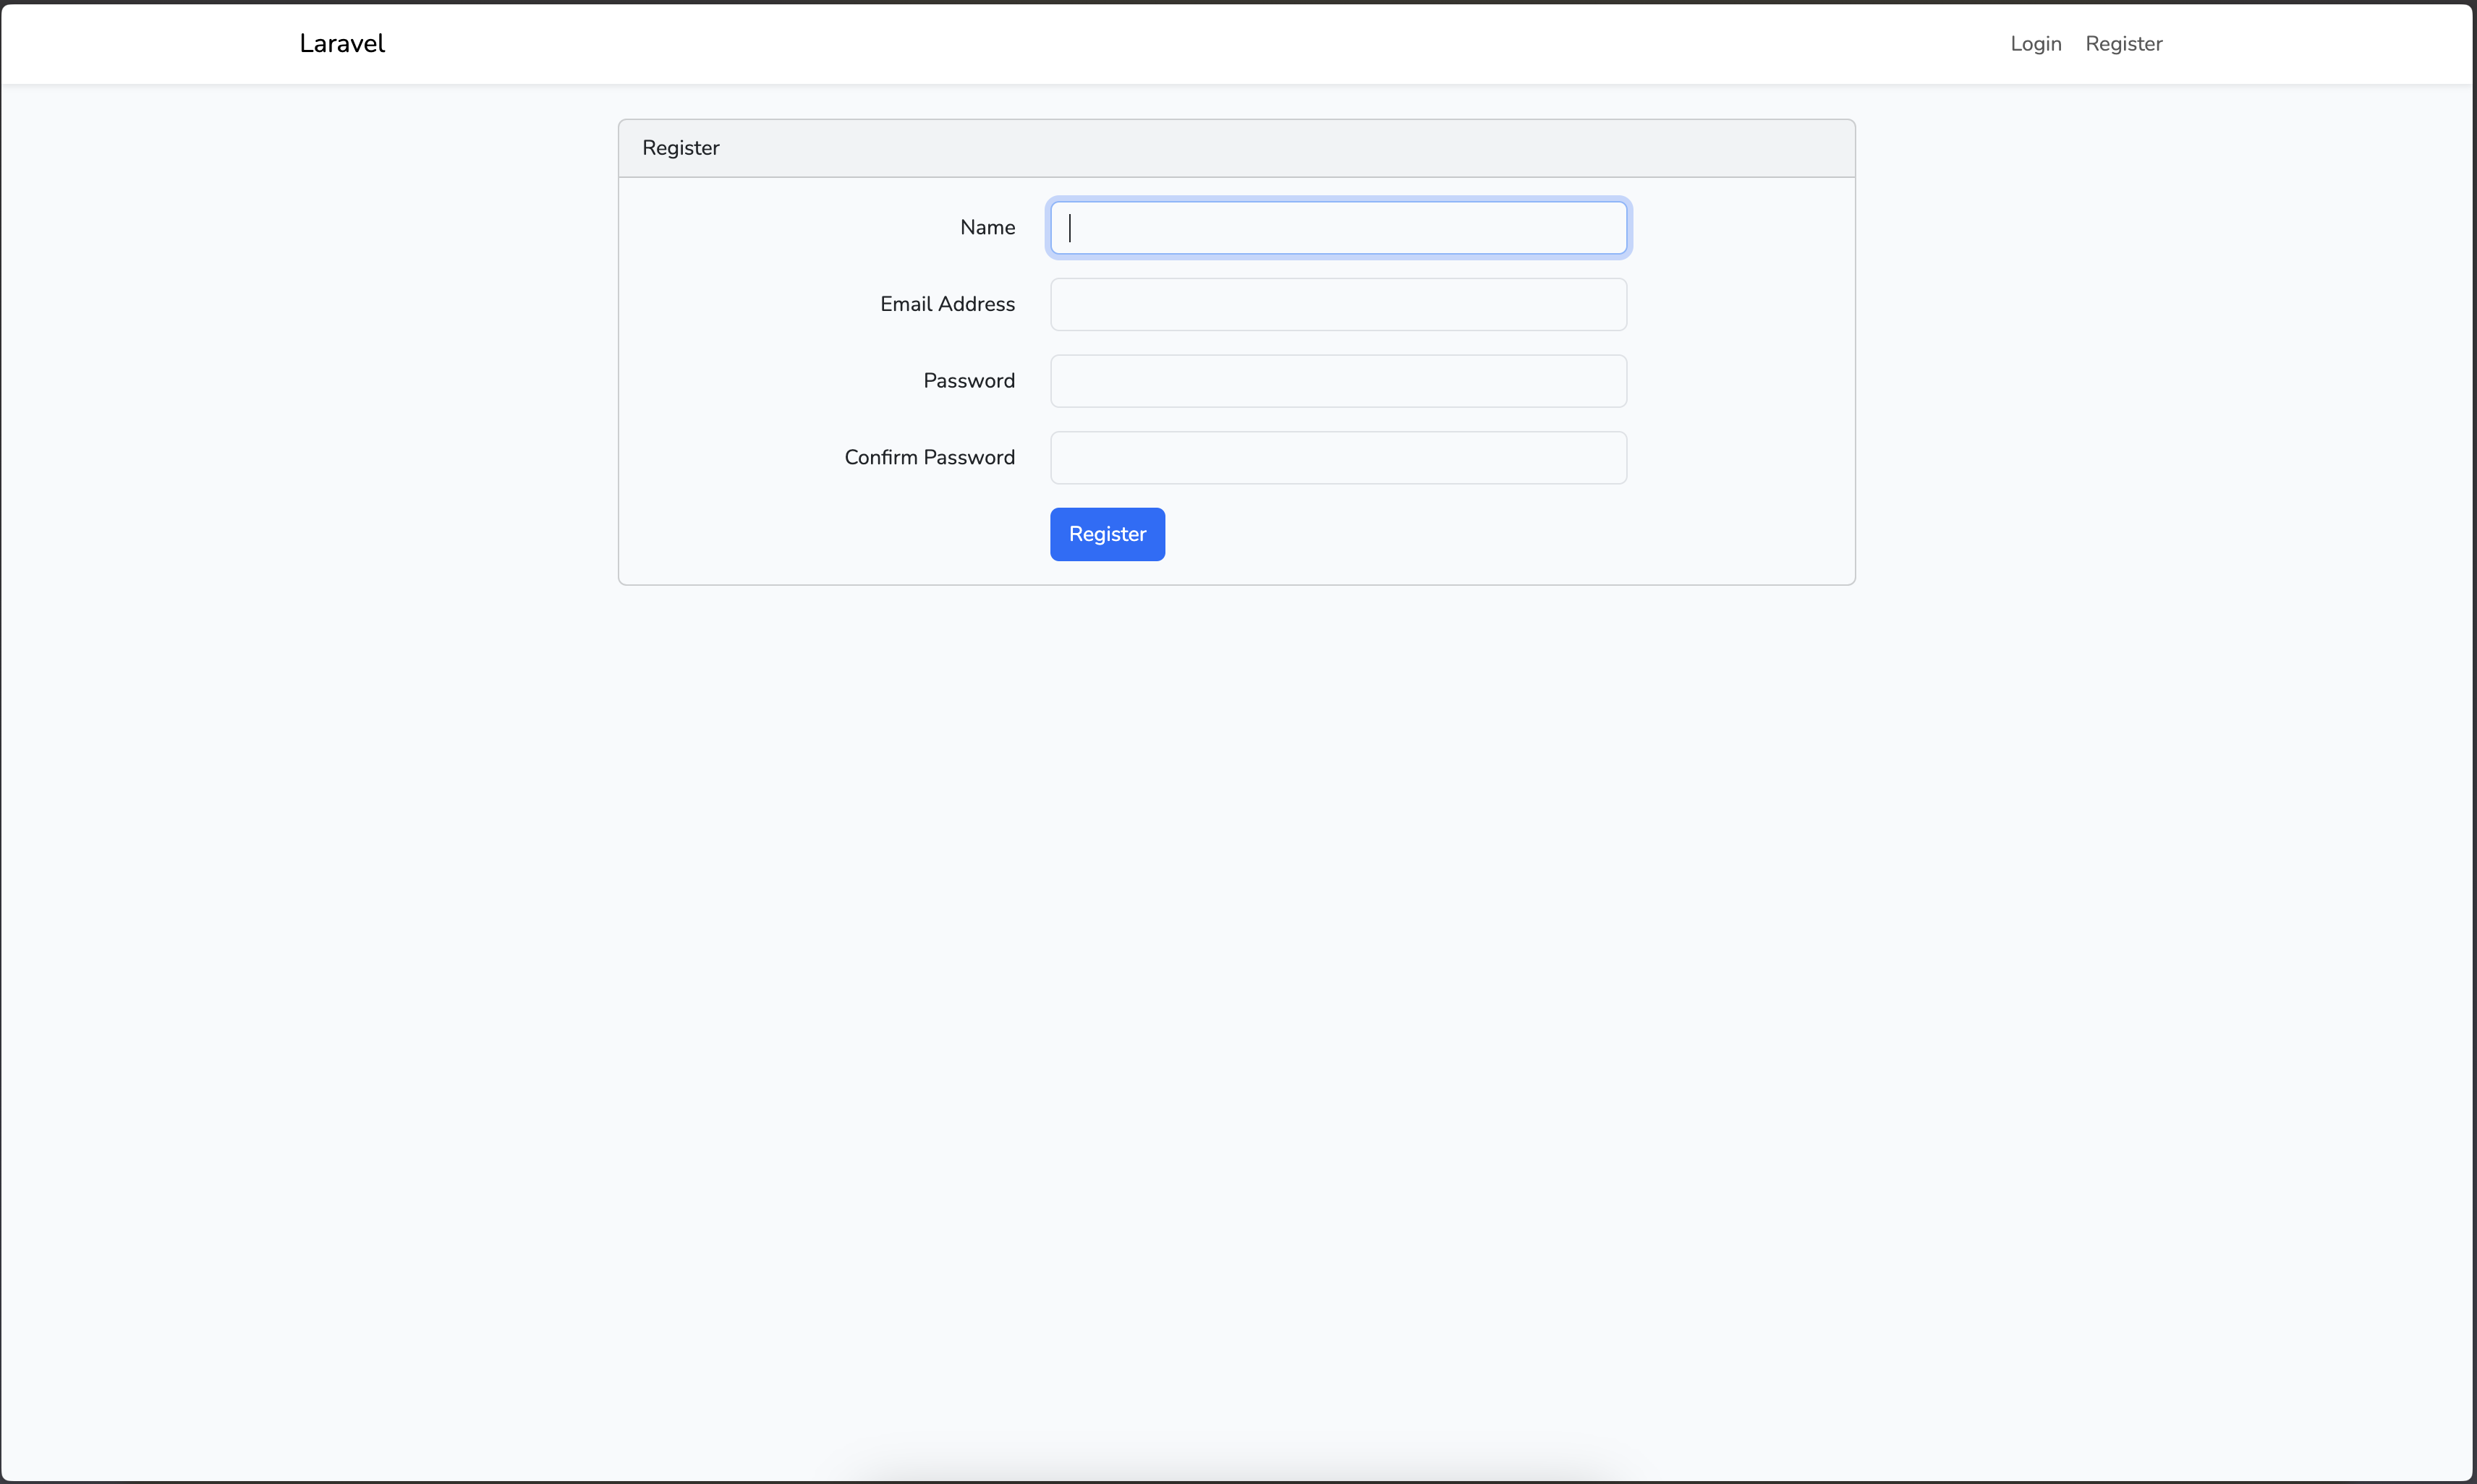Screen dimensions: 2477x1484
Task: Click empty page background below the Register card
Action: [x=1236, y=900]
